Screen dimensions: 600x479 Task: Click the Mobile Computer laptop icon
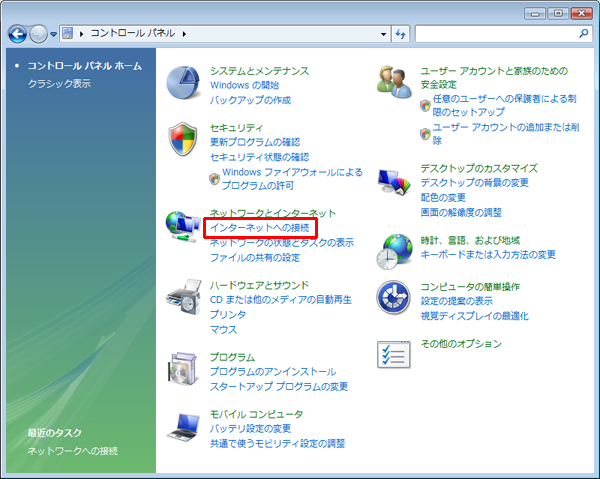184,427
